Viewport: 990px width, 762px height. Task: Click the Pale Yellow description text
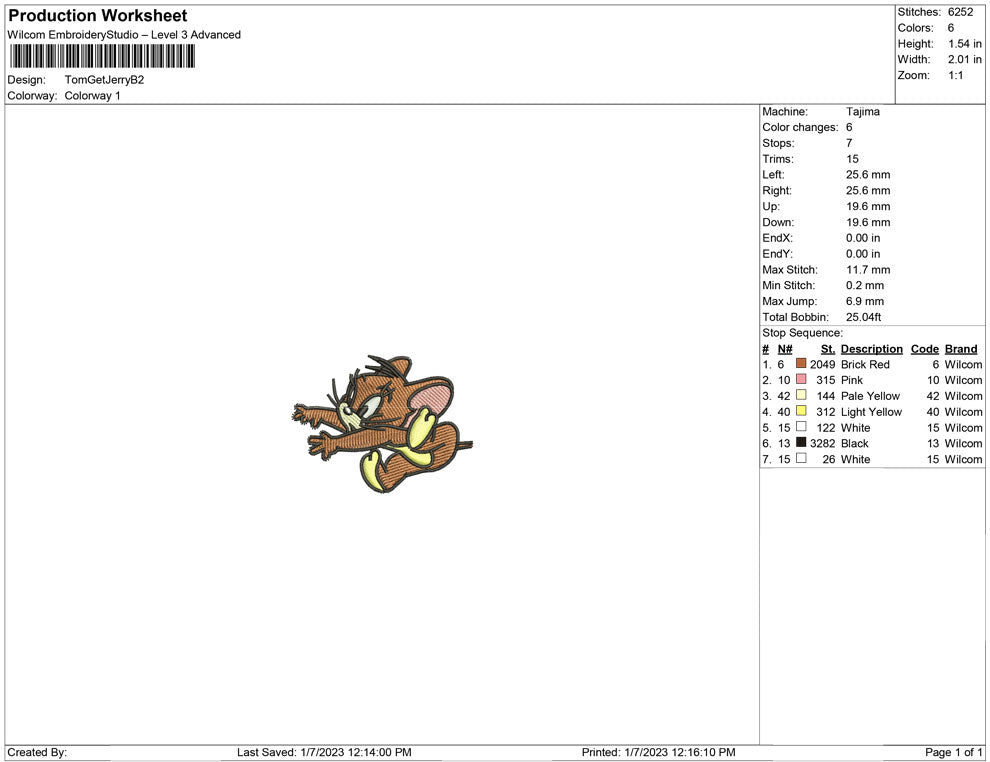pyautogui.click(x=870, y=396)
